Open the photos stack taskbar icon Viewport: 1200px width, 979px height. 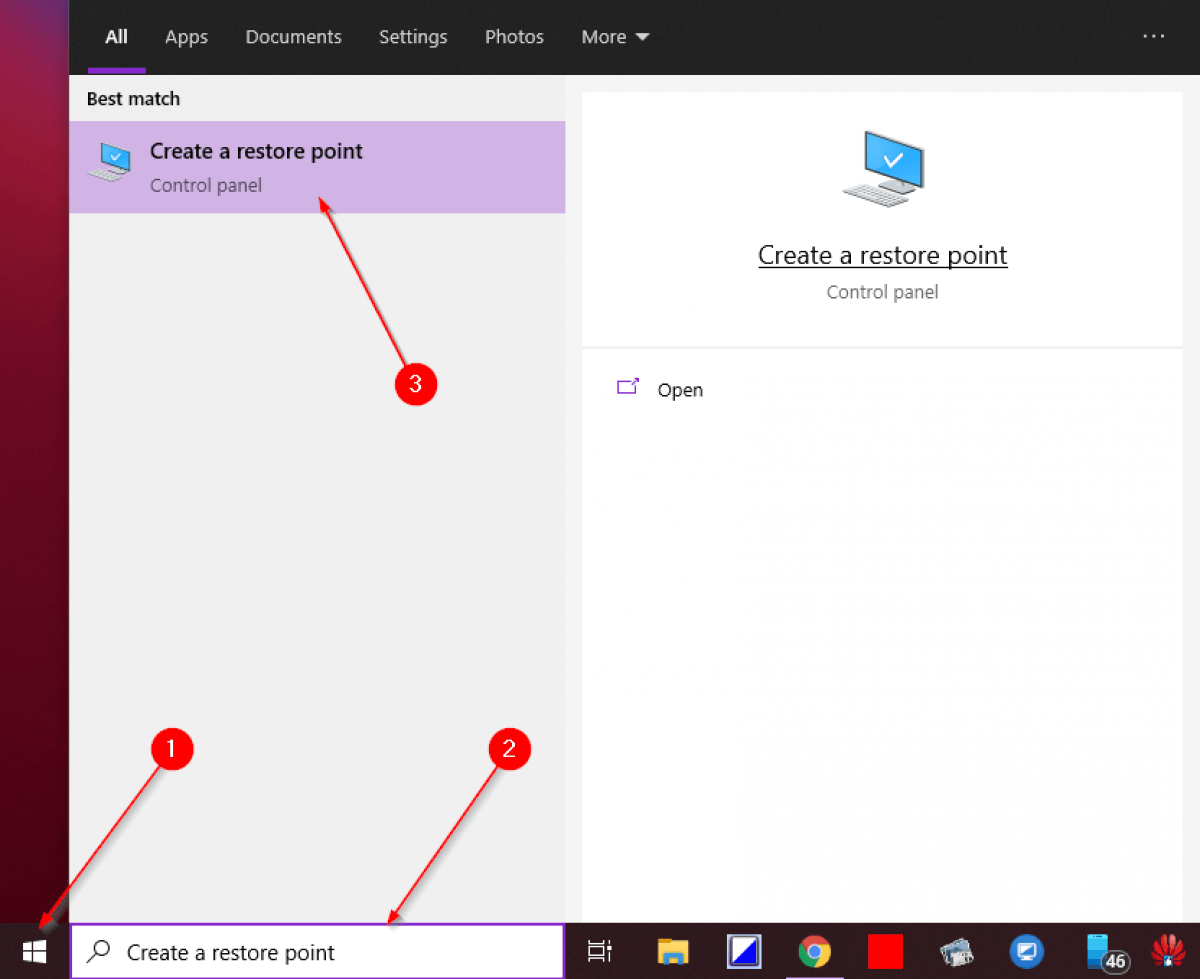point(957,952)
